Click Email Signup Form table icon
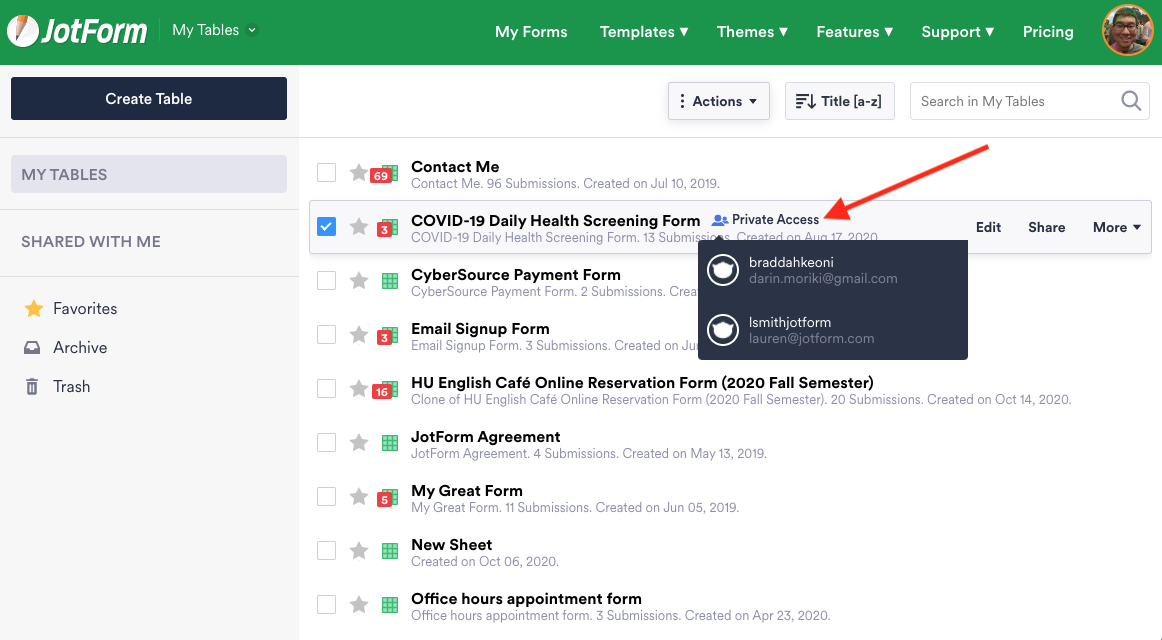The width and height of the screenshot is (1162, 640). tap(388, 336)
